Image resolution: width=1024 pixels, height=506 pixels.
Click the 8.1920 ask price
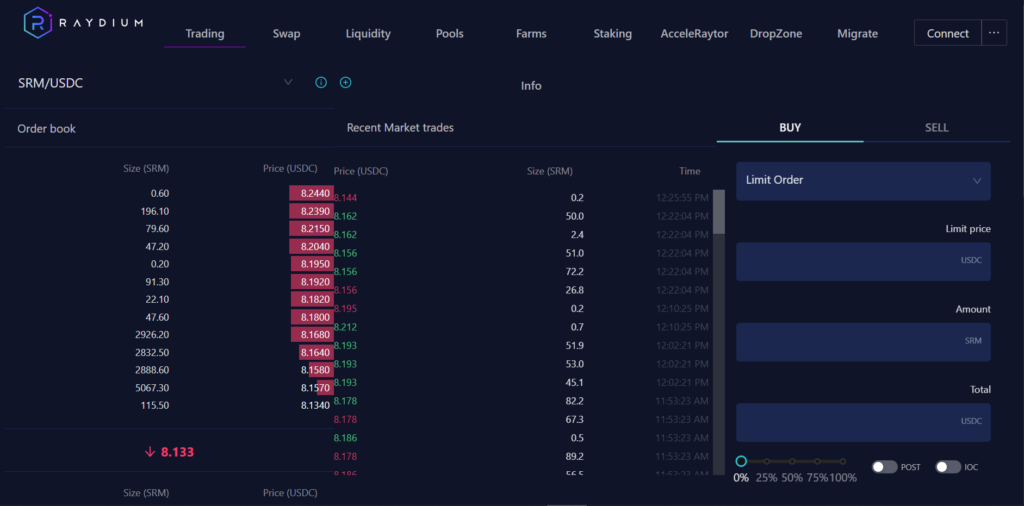pos(315,281)
